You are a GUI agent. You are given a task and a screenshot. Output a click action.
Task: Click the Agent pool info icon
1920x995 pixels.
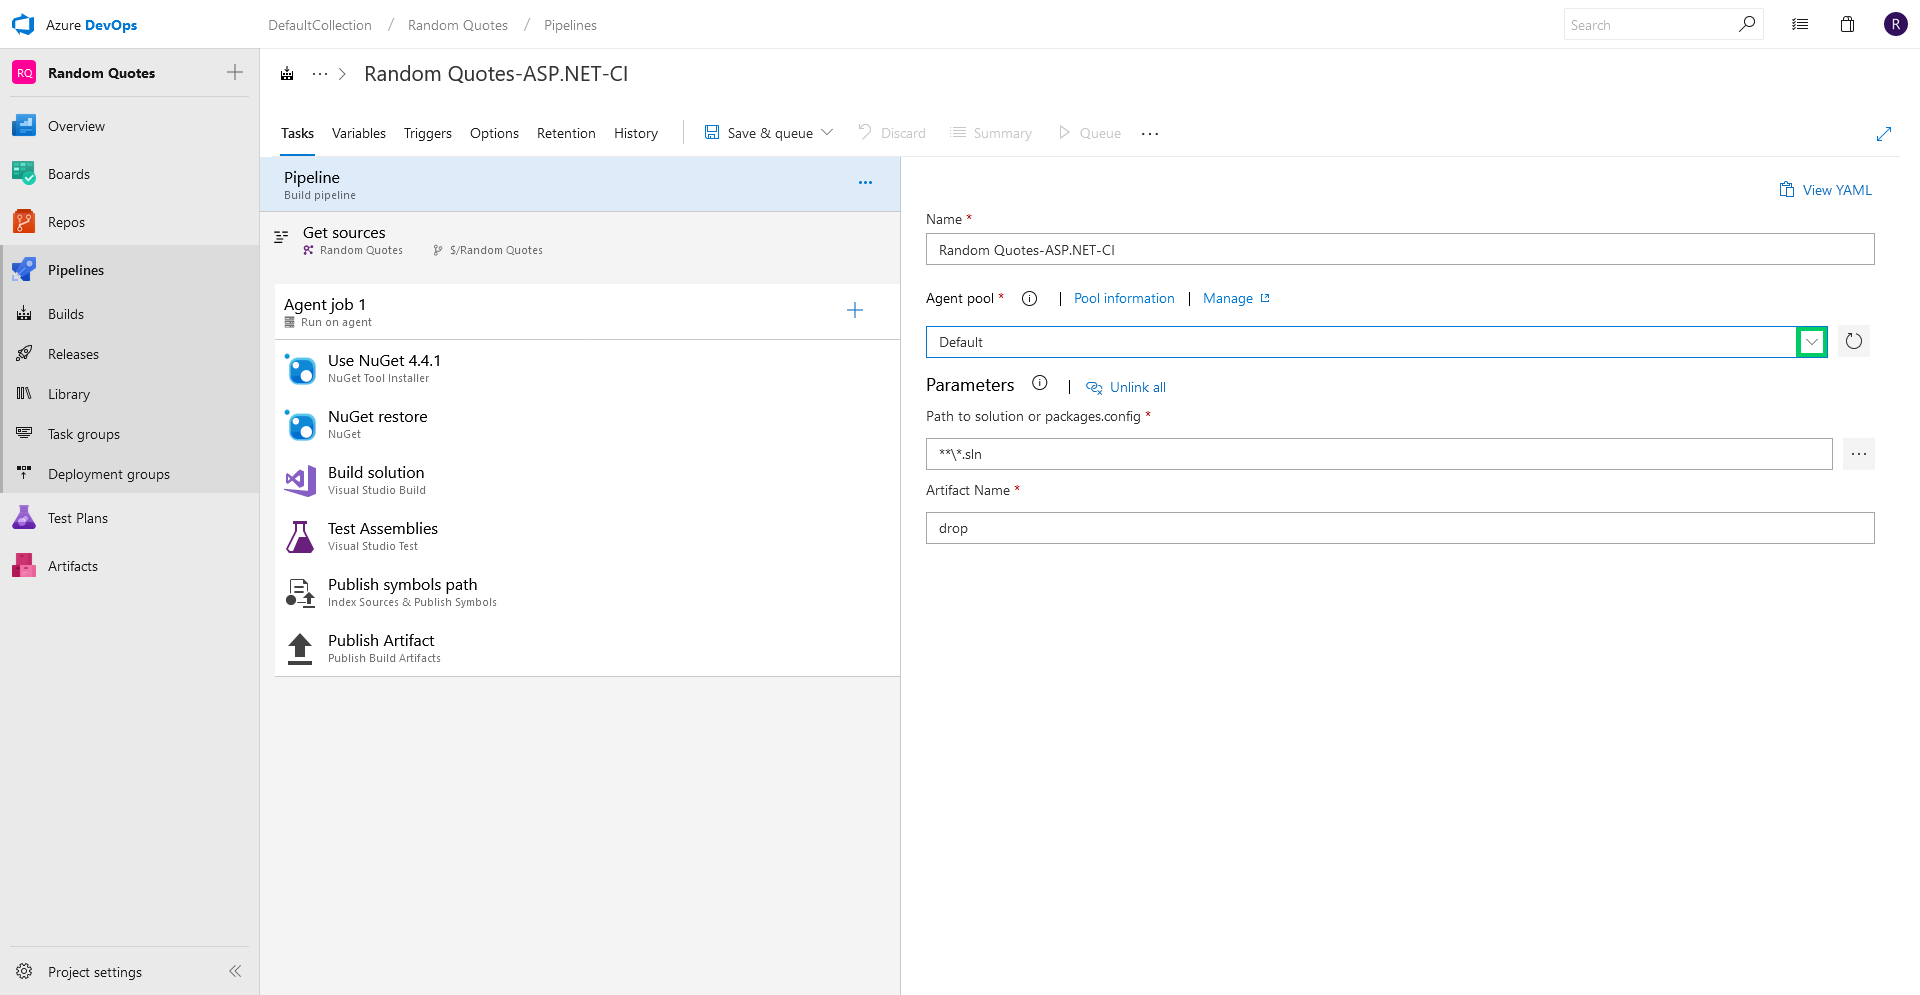(1029, 298)
